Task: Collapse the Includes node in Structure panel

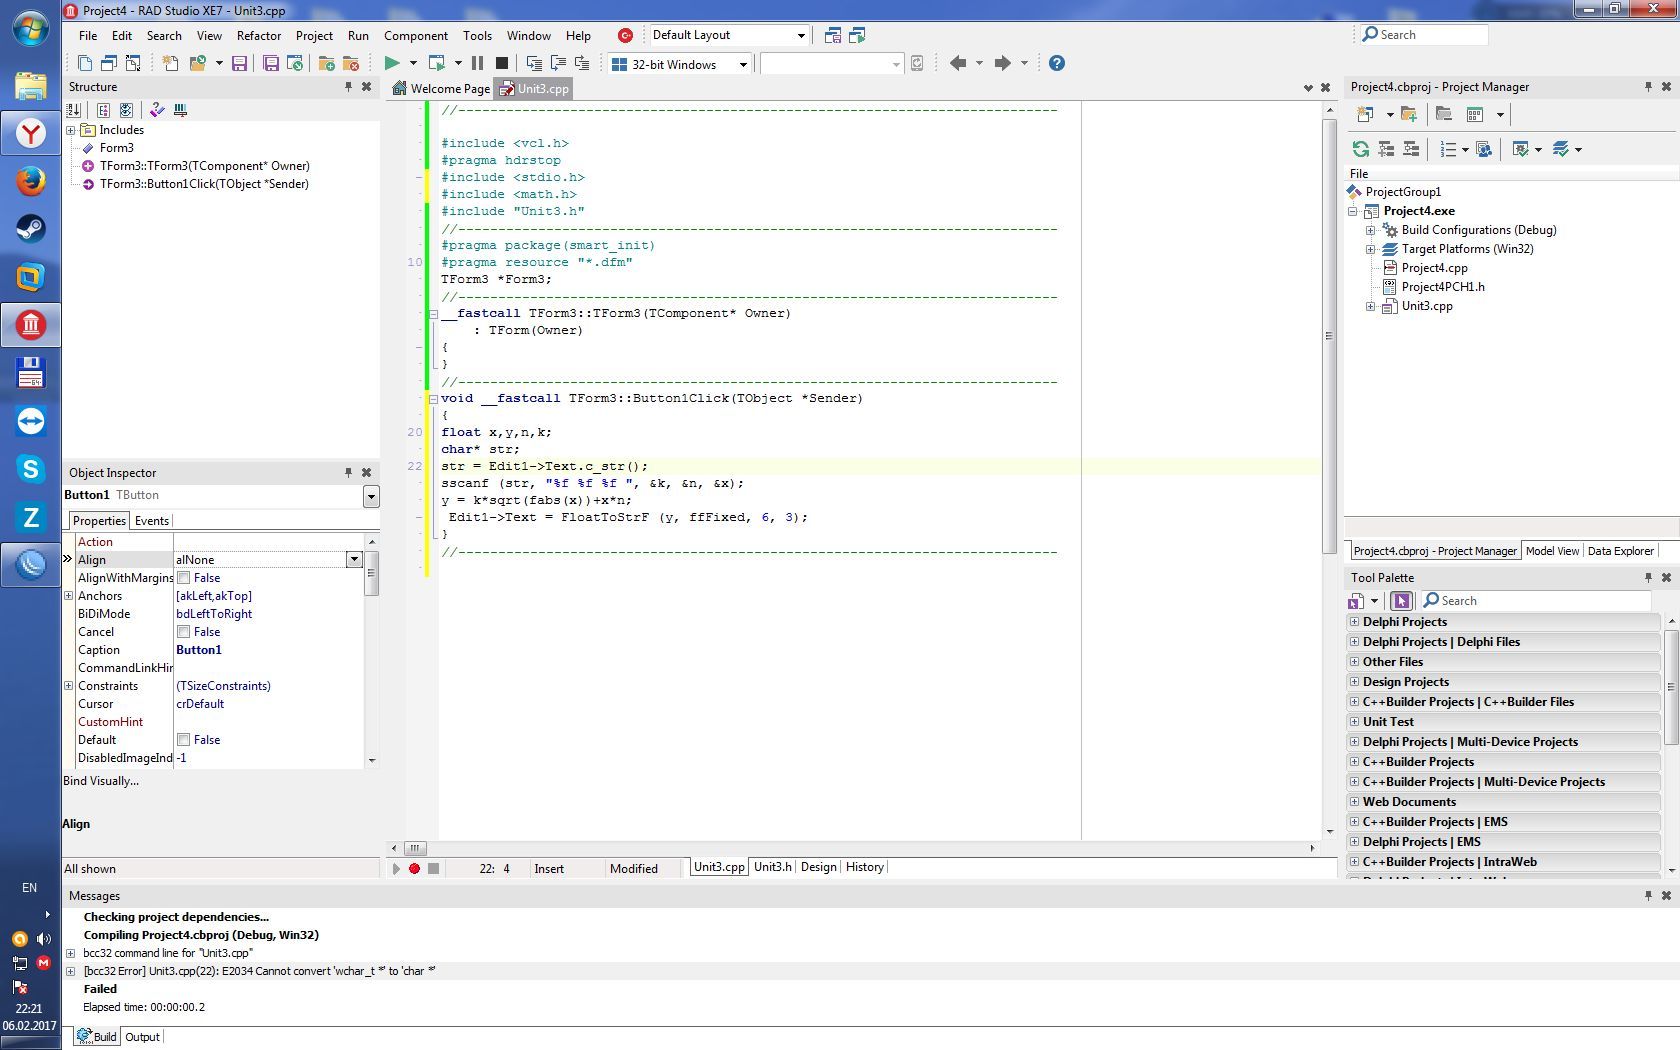Action: [72, 129]
